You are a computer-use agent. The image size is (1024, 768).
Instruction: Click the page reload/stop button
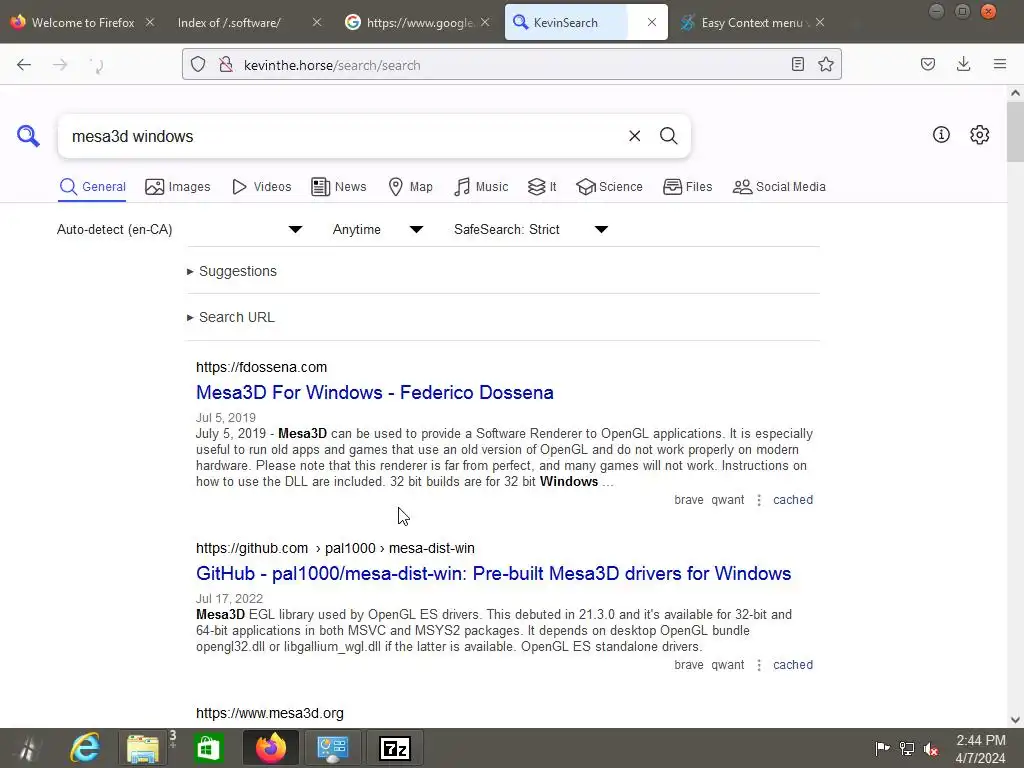pyautogui.click(x=96, y=64)
